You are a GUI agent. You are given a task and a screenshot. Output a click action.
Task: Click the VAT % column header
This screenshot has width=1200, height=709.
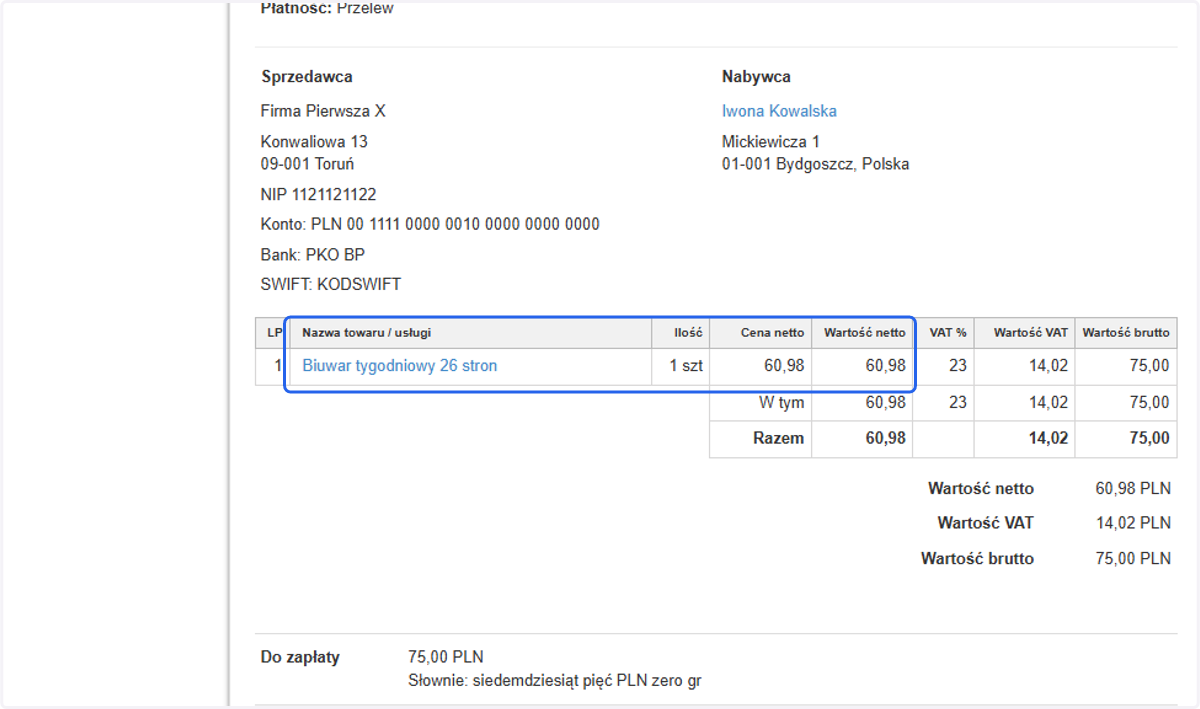948,332
